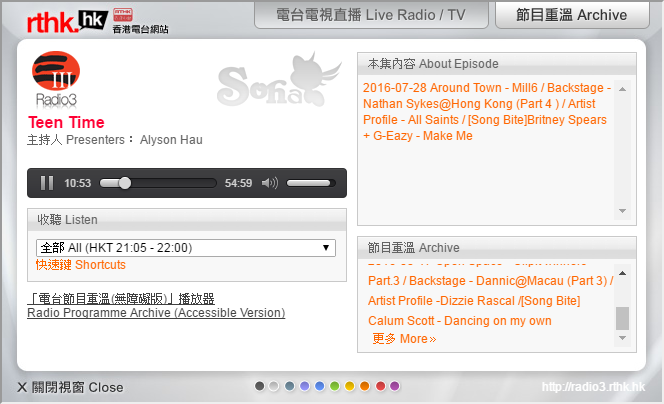Switch to Live Radio / TV tab
This screenshot has height=404, width=664.
(x=369, y=15)
